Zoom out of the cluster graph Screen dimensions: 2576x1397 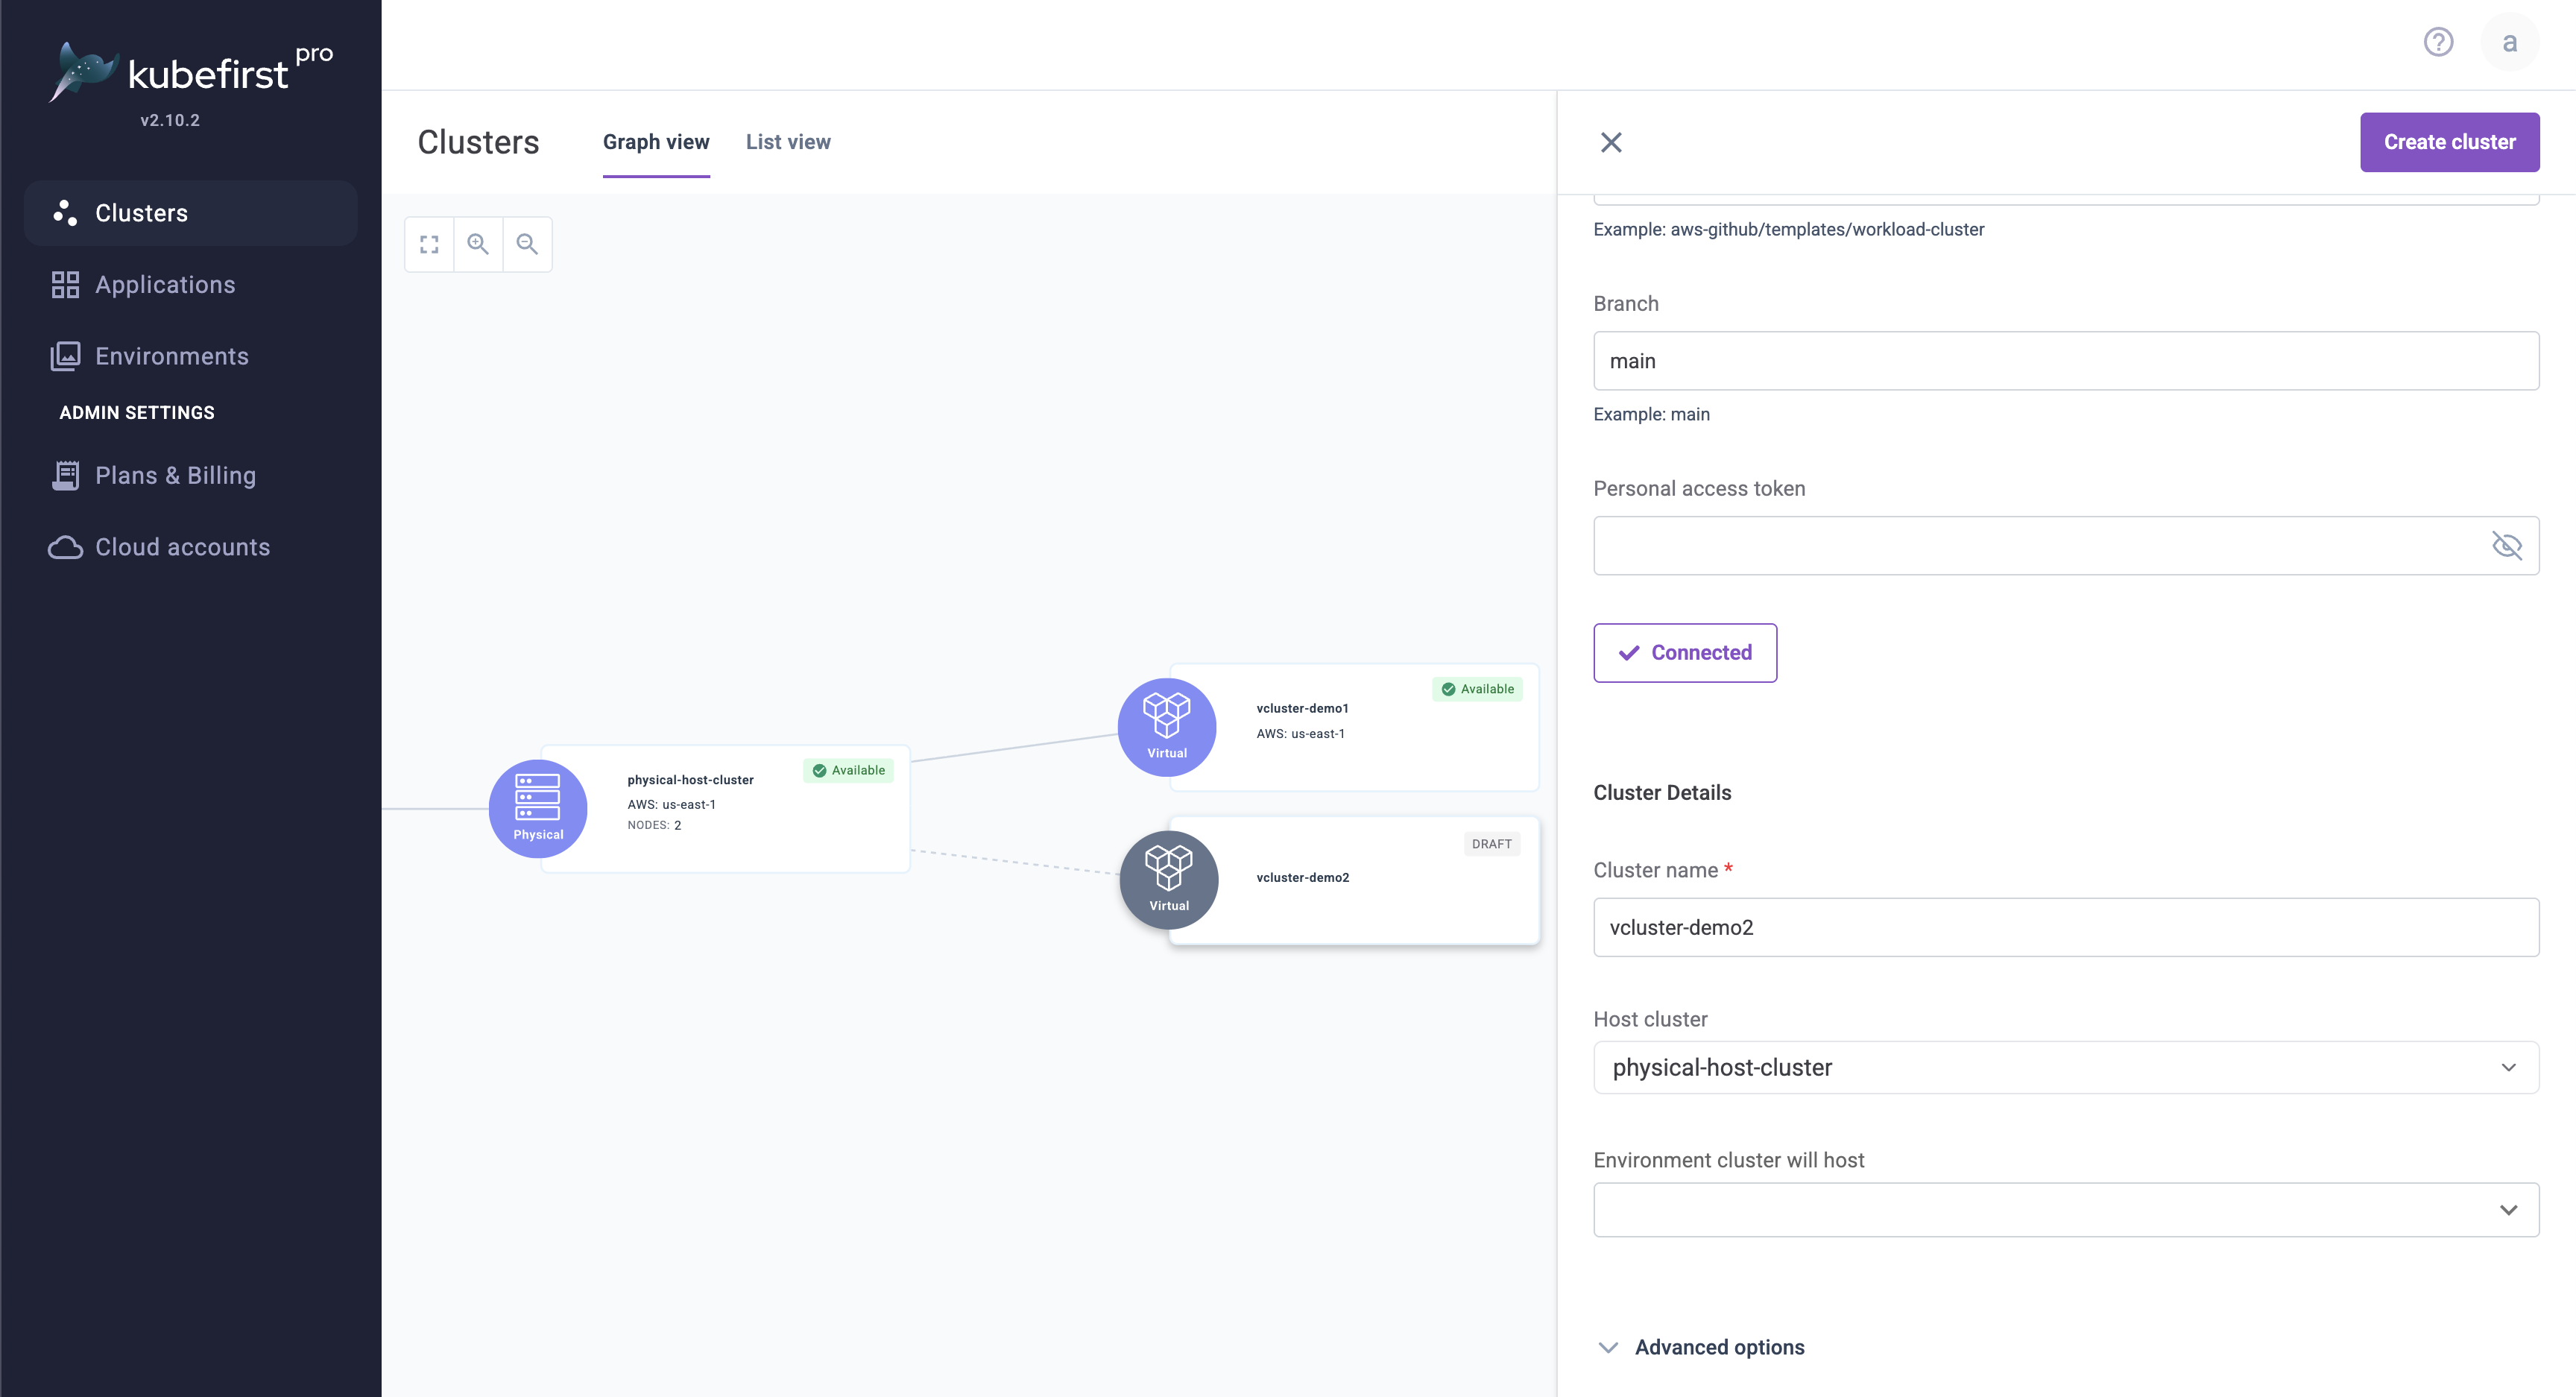[527, 244]
